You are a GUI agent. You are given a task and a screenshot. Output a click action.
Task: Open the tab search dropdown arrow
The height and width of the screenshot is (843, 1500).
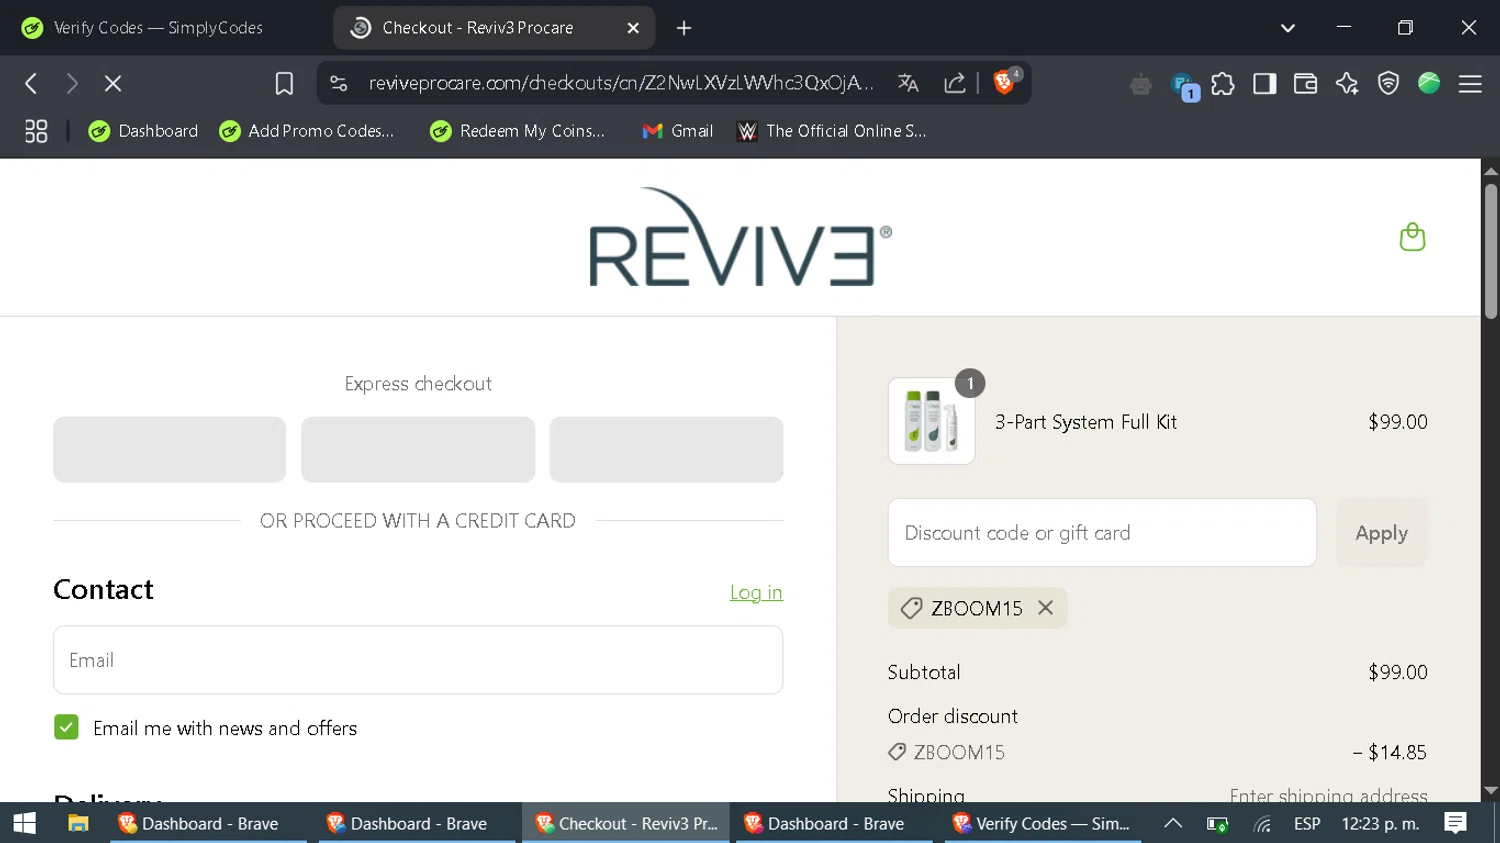[1288, 28]
